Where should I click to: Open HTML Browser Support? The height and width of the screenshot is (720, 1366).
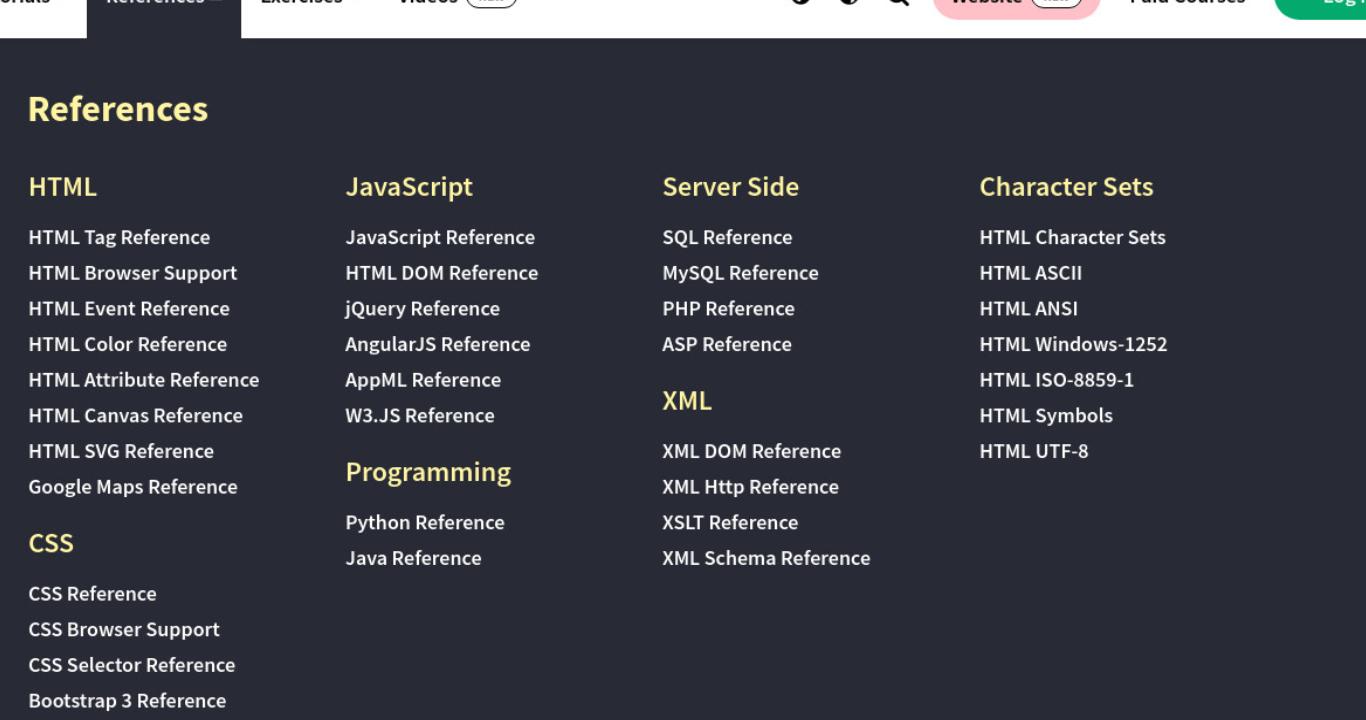point(133,273)
